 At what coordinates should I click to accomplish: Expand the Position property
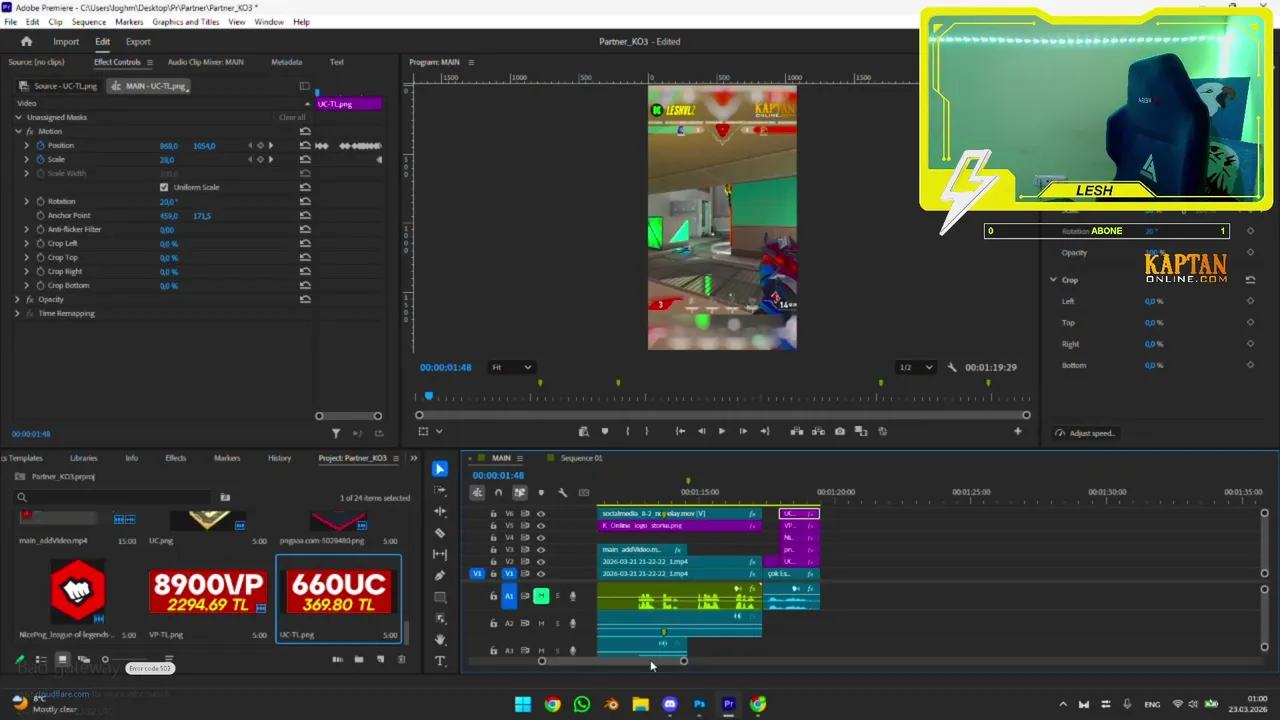pyautogui.click(x=27, y=145)
